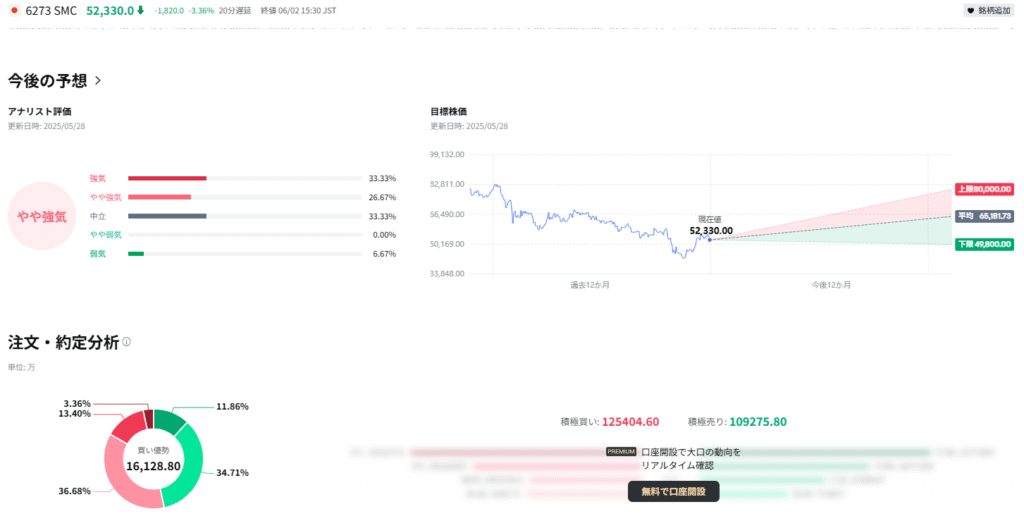Click the 買い優勢 donut chart center
This screenshot has height=521, width=1024.
coord(153,460)
